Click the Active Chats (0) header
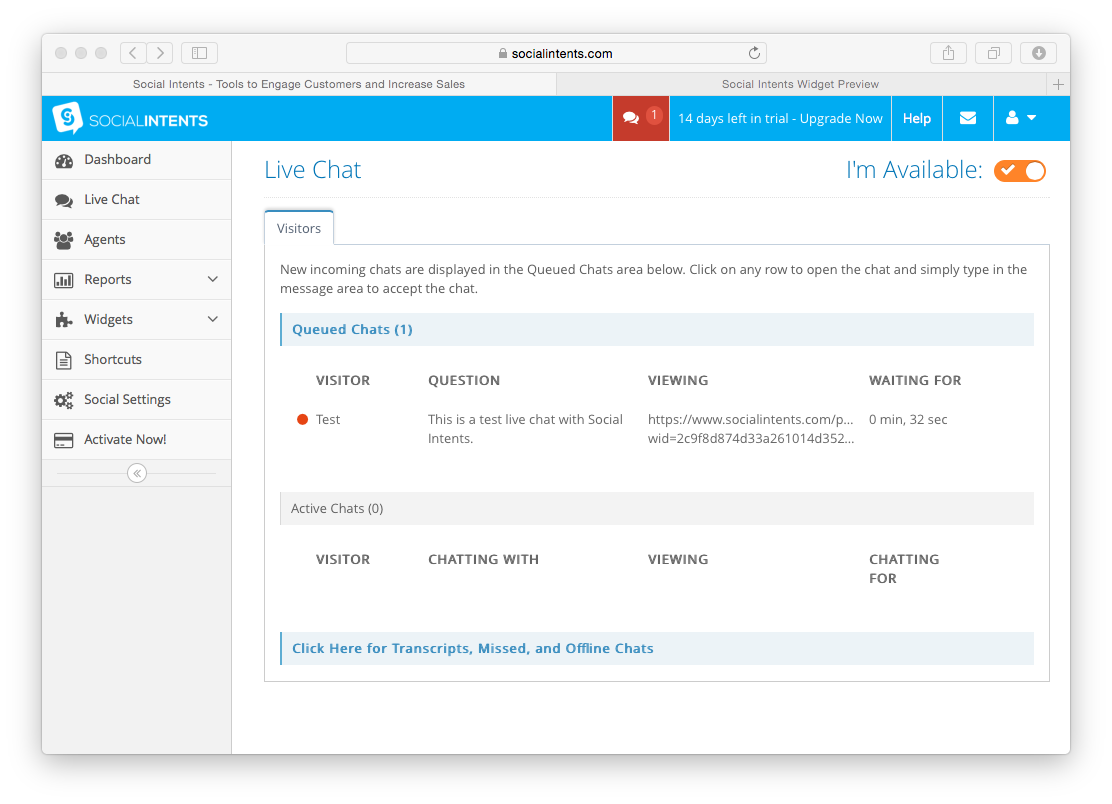1112x804 pixels. pyautogui.click(x=657, y=508)
